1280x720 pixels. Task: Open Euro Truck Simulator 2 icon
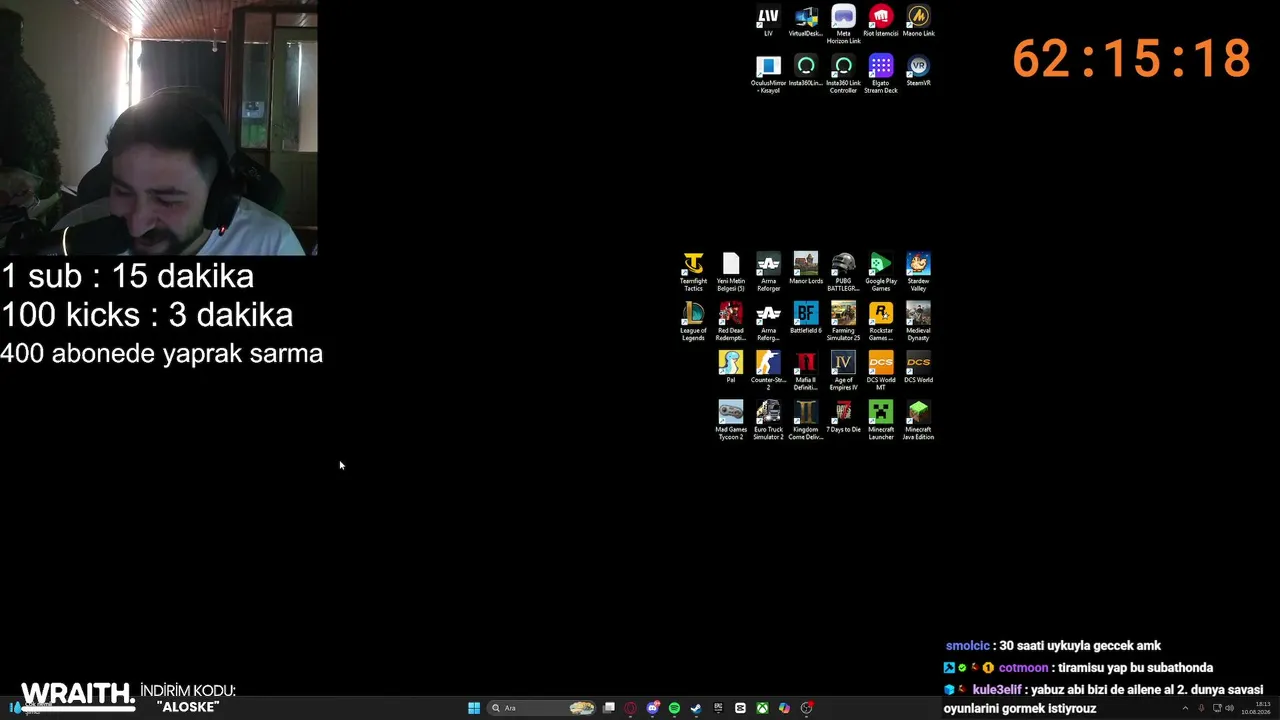768,421
